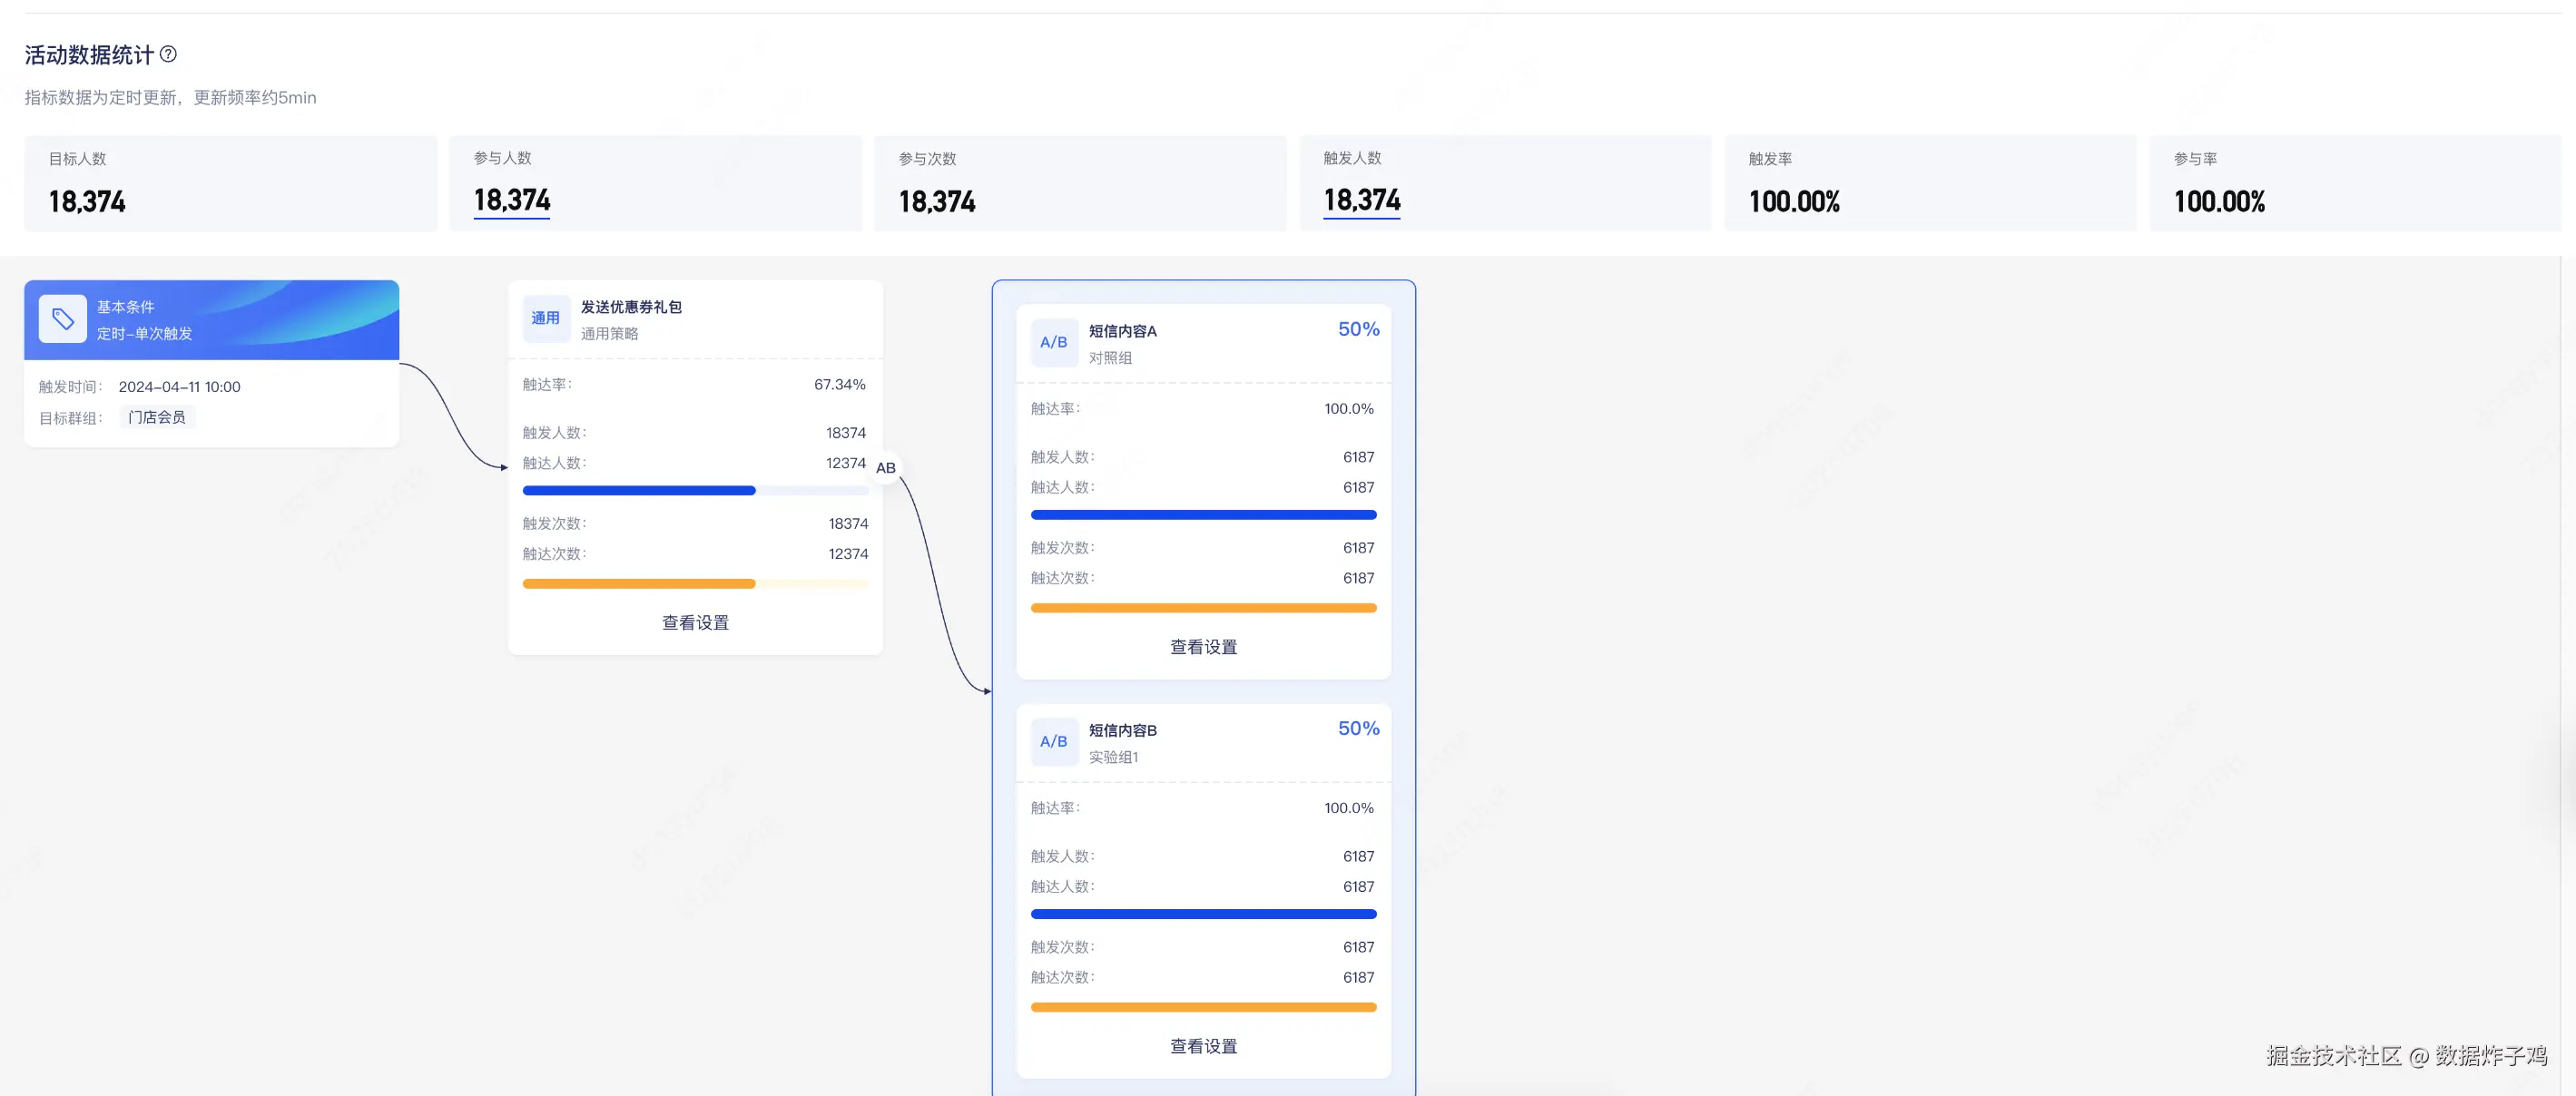
Task: Click the 短信内容B title
Action: point(1123,730)
